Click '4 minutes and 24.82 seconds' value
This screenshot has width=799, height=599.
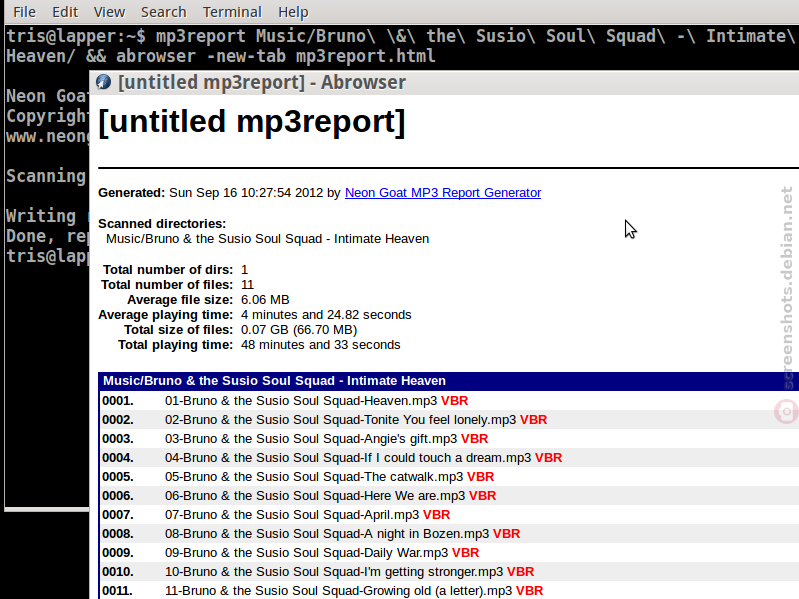(x=326, y=315)
